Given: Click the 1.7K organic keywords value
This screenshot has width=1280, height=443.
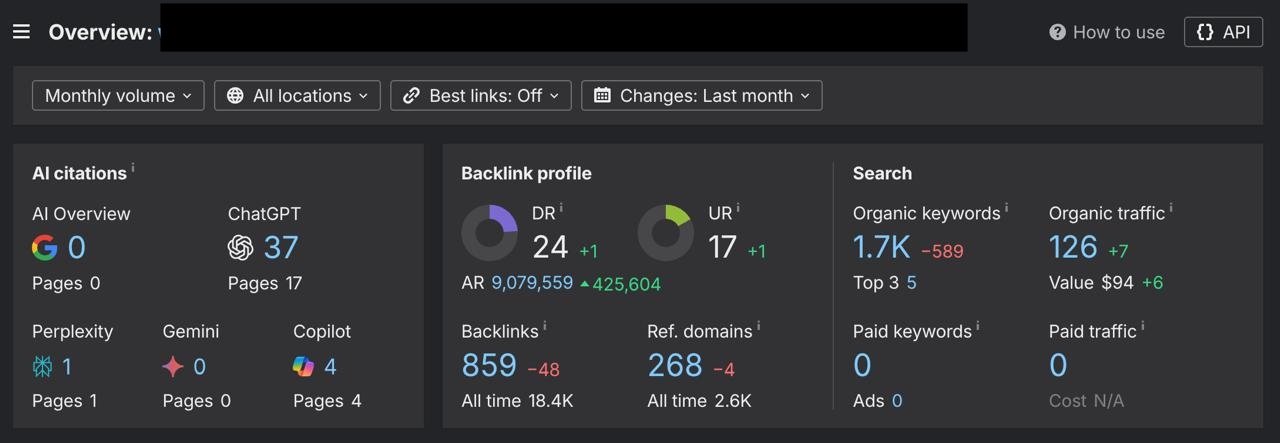Looking at the screenshot, I should (881, 247).
